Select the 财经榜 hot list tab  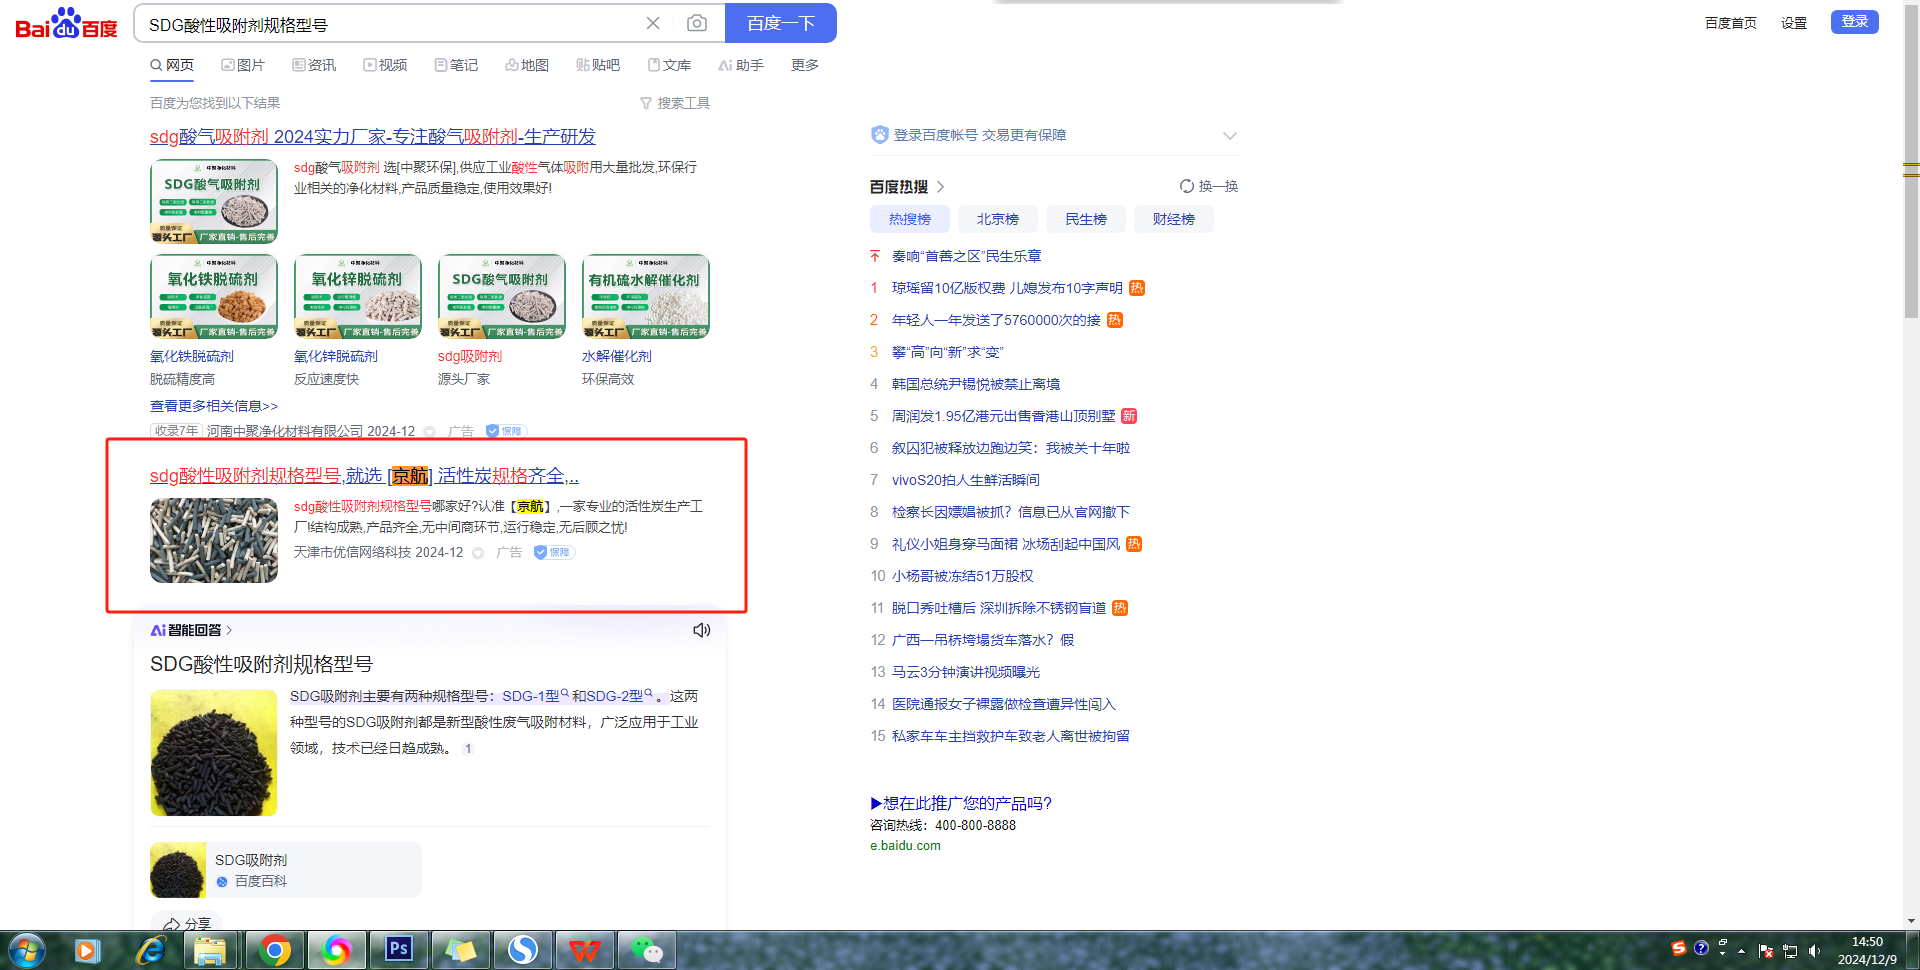coord(1173,219)
